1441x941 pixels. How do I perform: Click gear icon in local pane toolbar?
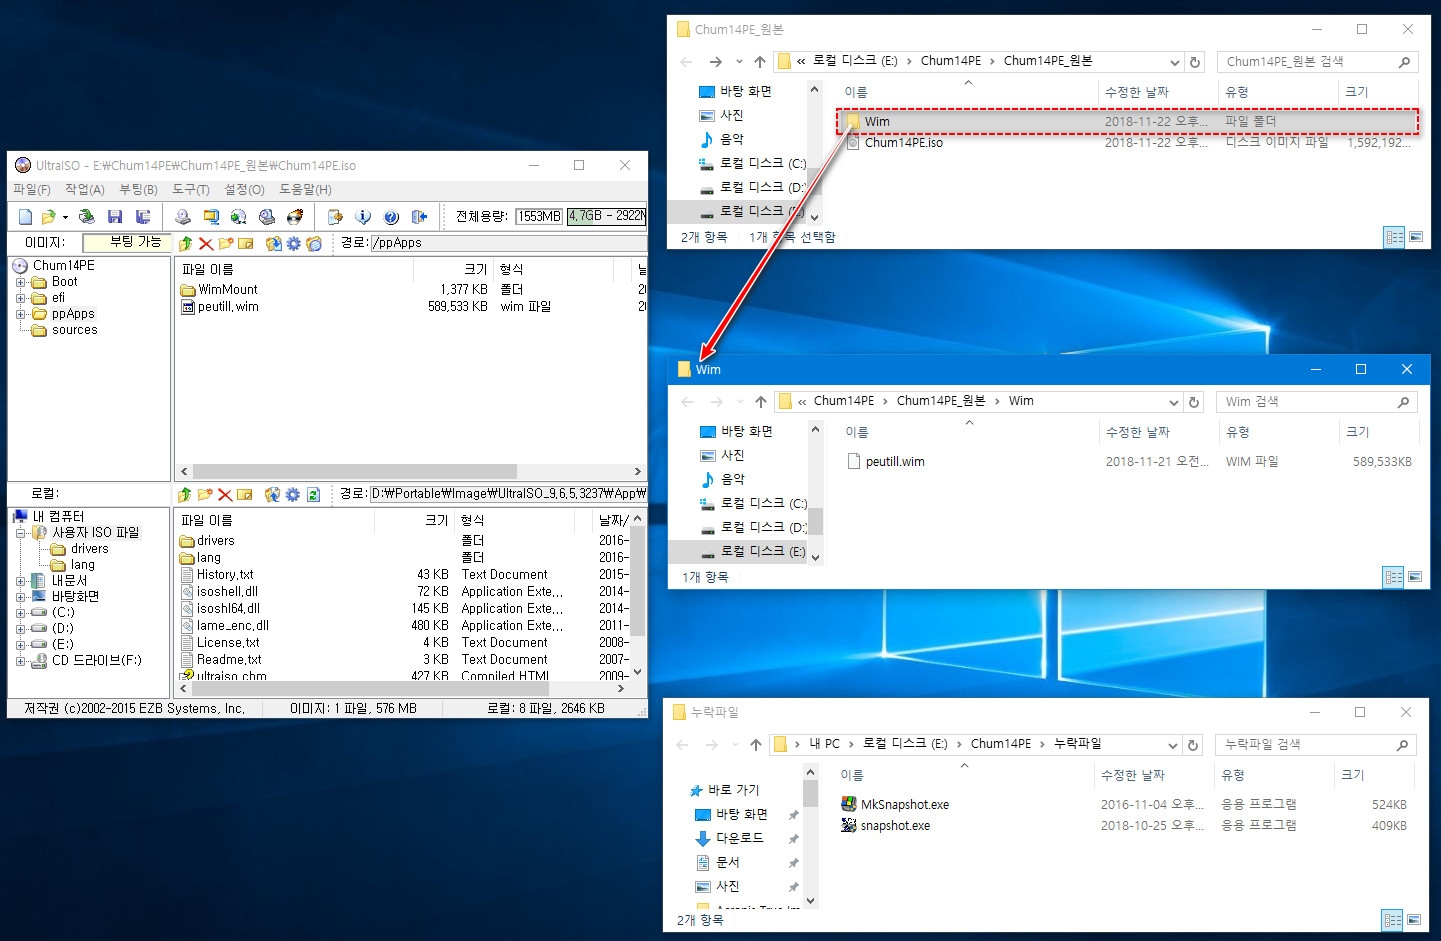(x=292, y=494)
